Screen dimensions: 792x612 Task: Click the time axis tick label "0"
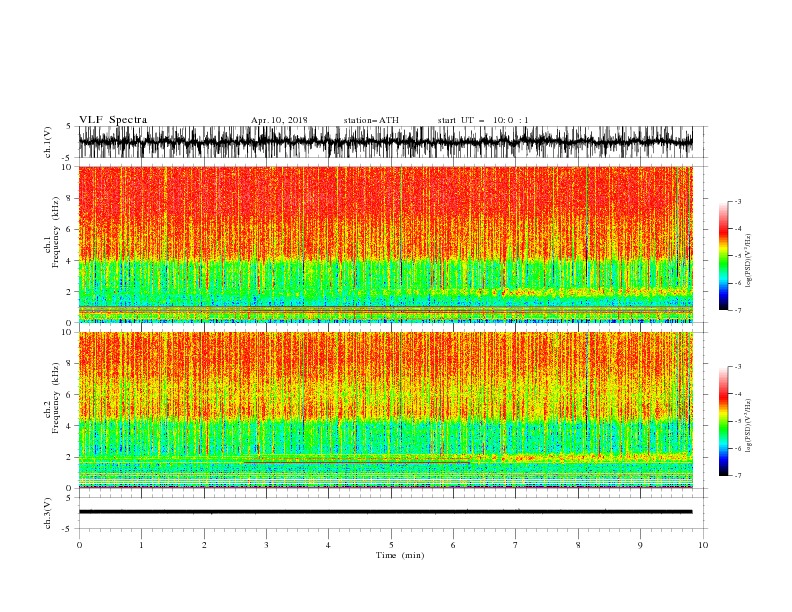[79, 545]
